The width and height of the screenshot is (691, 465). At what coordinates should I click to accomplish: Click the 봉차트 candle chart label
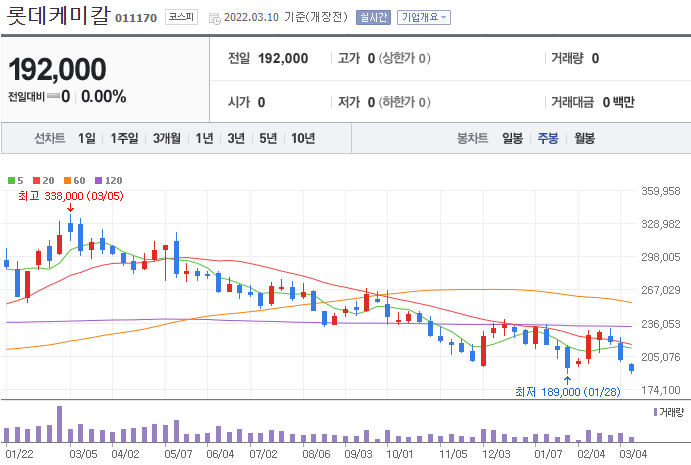(x=472, y=138)
